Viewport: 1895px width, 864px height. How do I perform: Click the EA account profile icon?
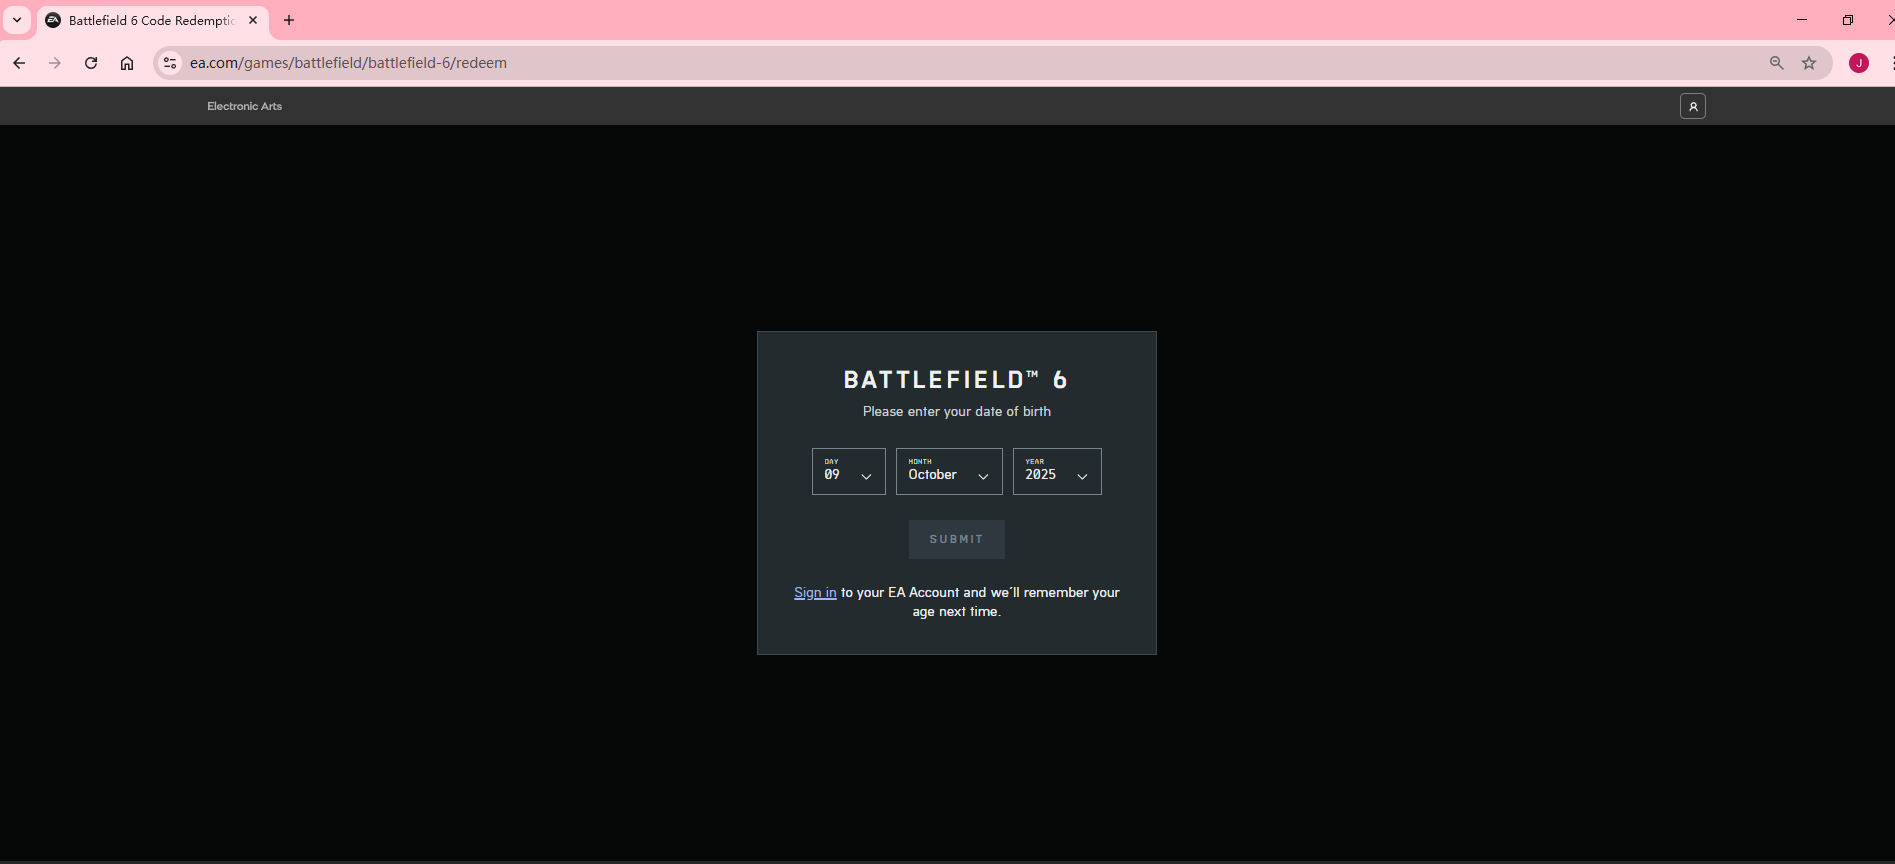(1692, 106)
